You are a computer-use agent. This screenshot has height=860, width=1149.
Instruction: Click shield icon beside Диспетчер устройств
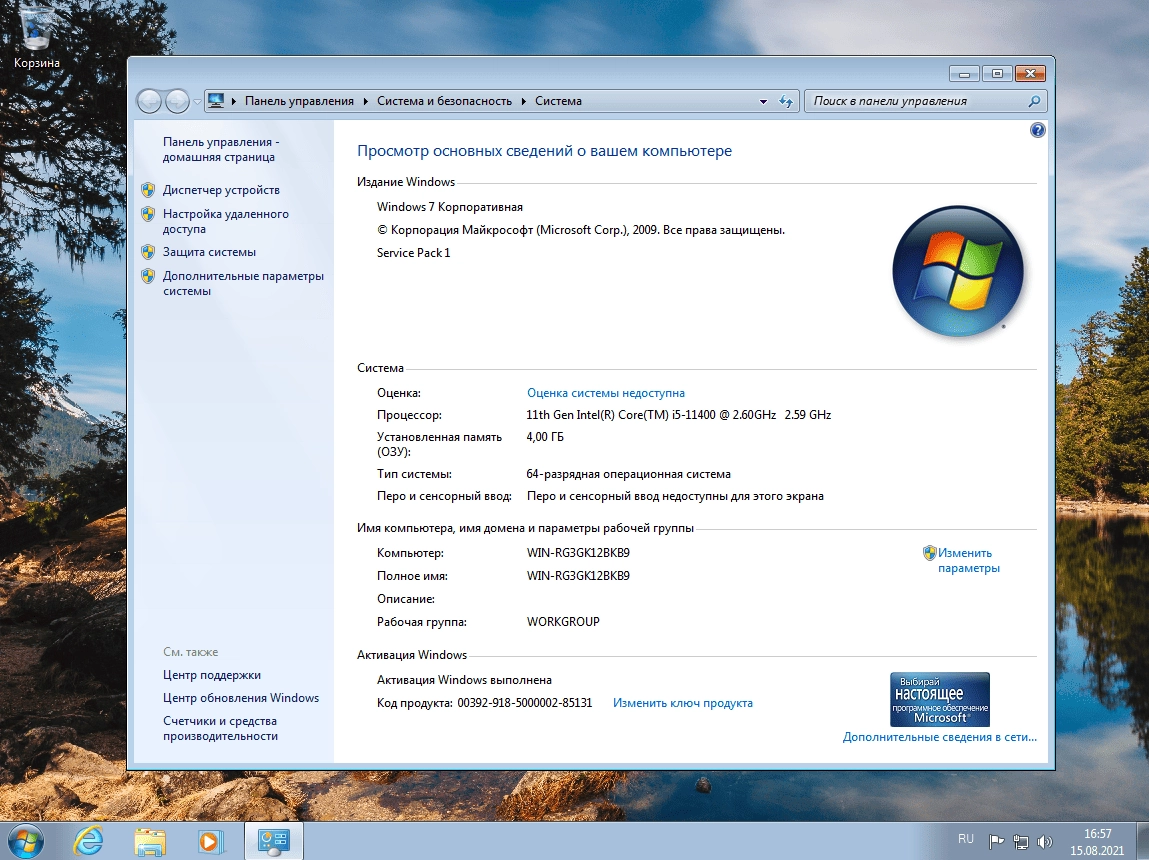coord(148,190)
